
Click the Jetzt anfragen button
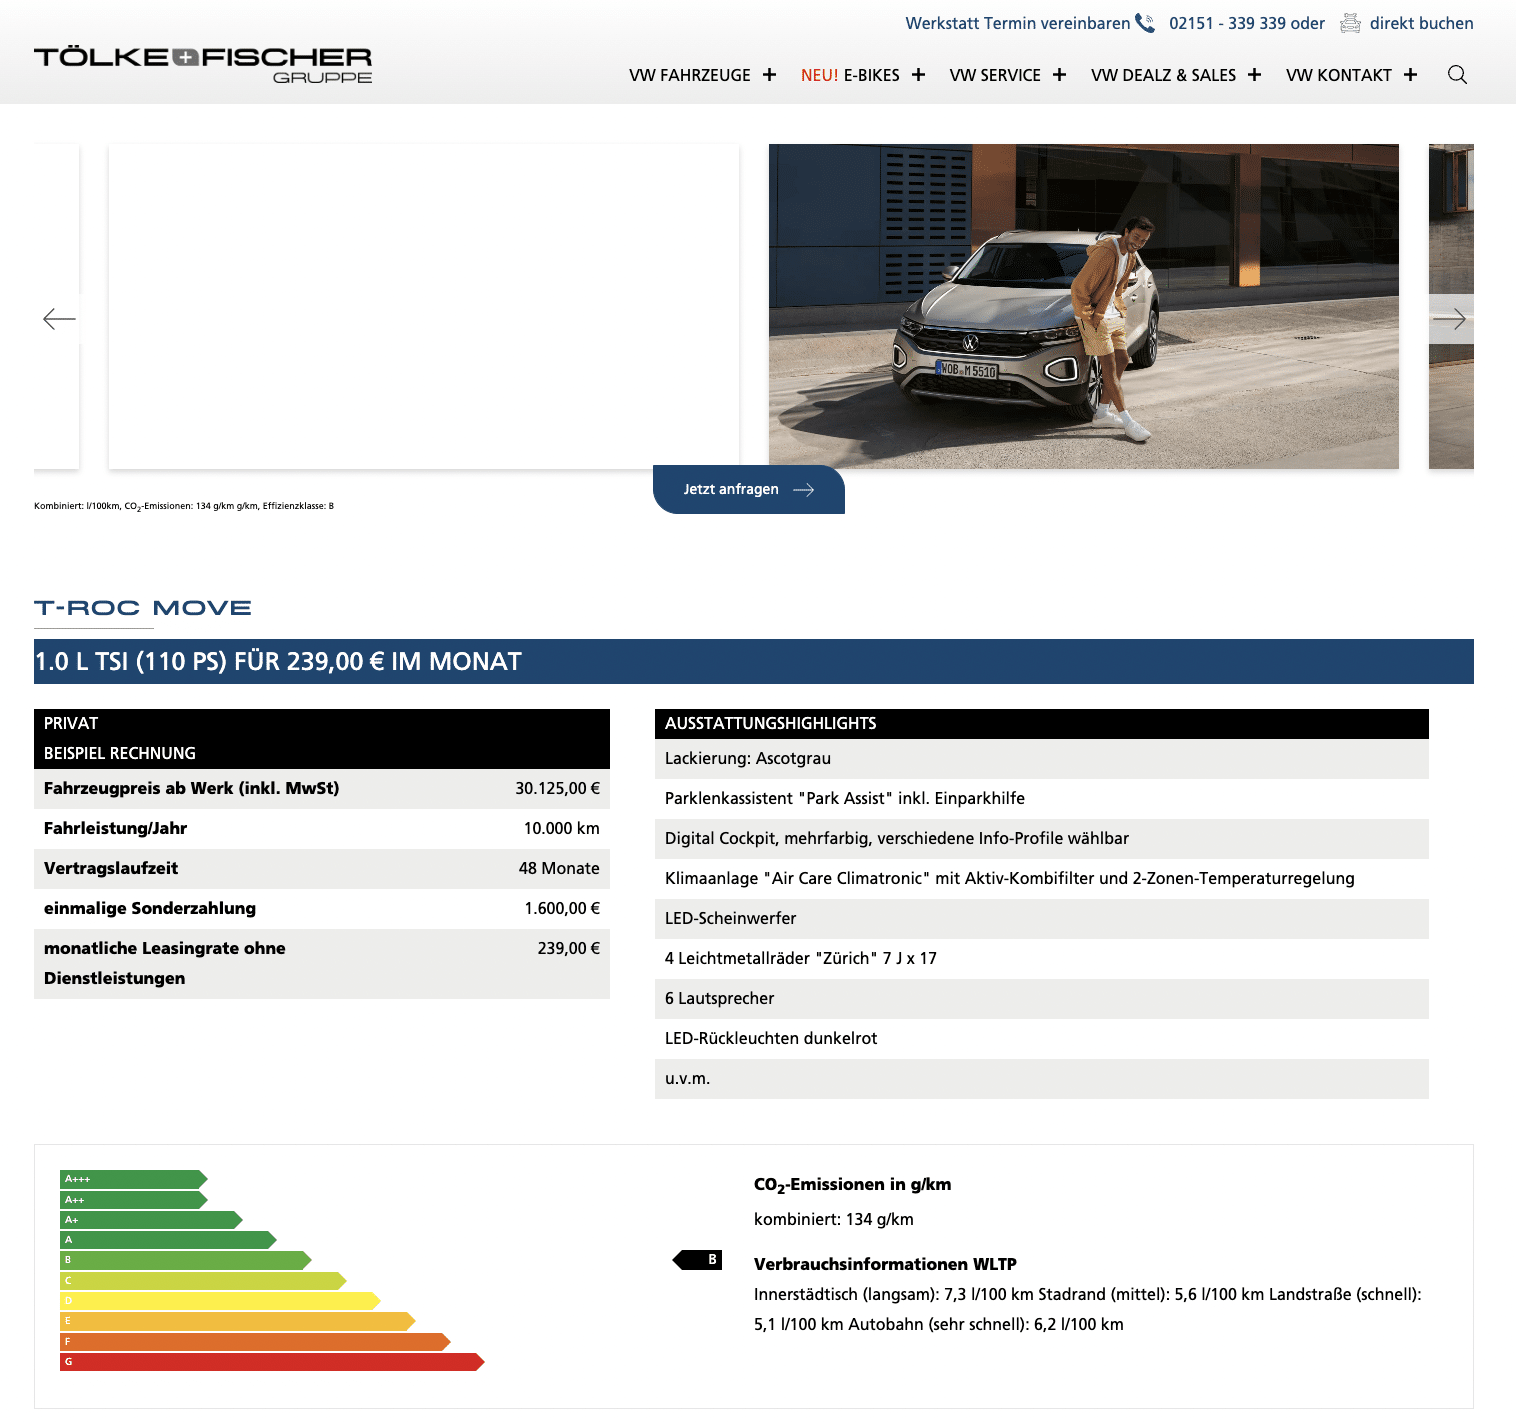click(x=749, y=489)
